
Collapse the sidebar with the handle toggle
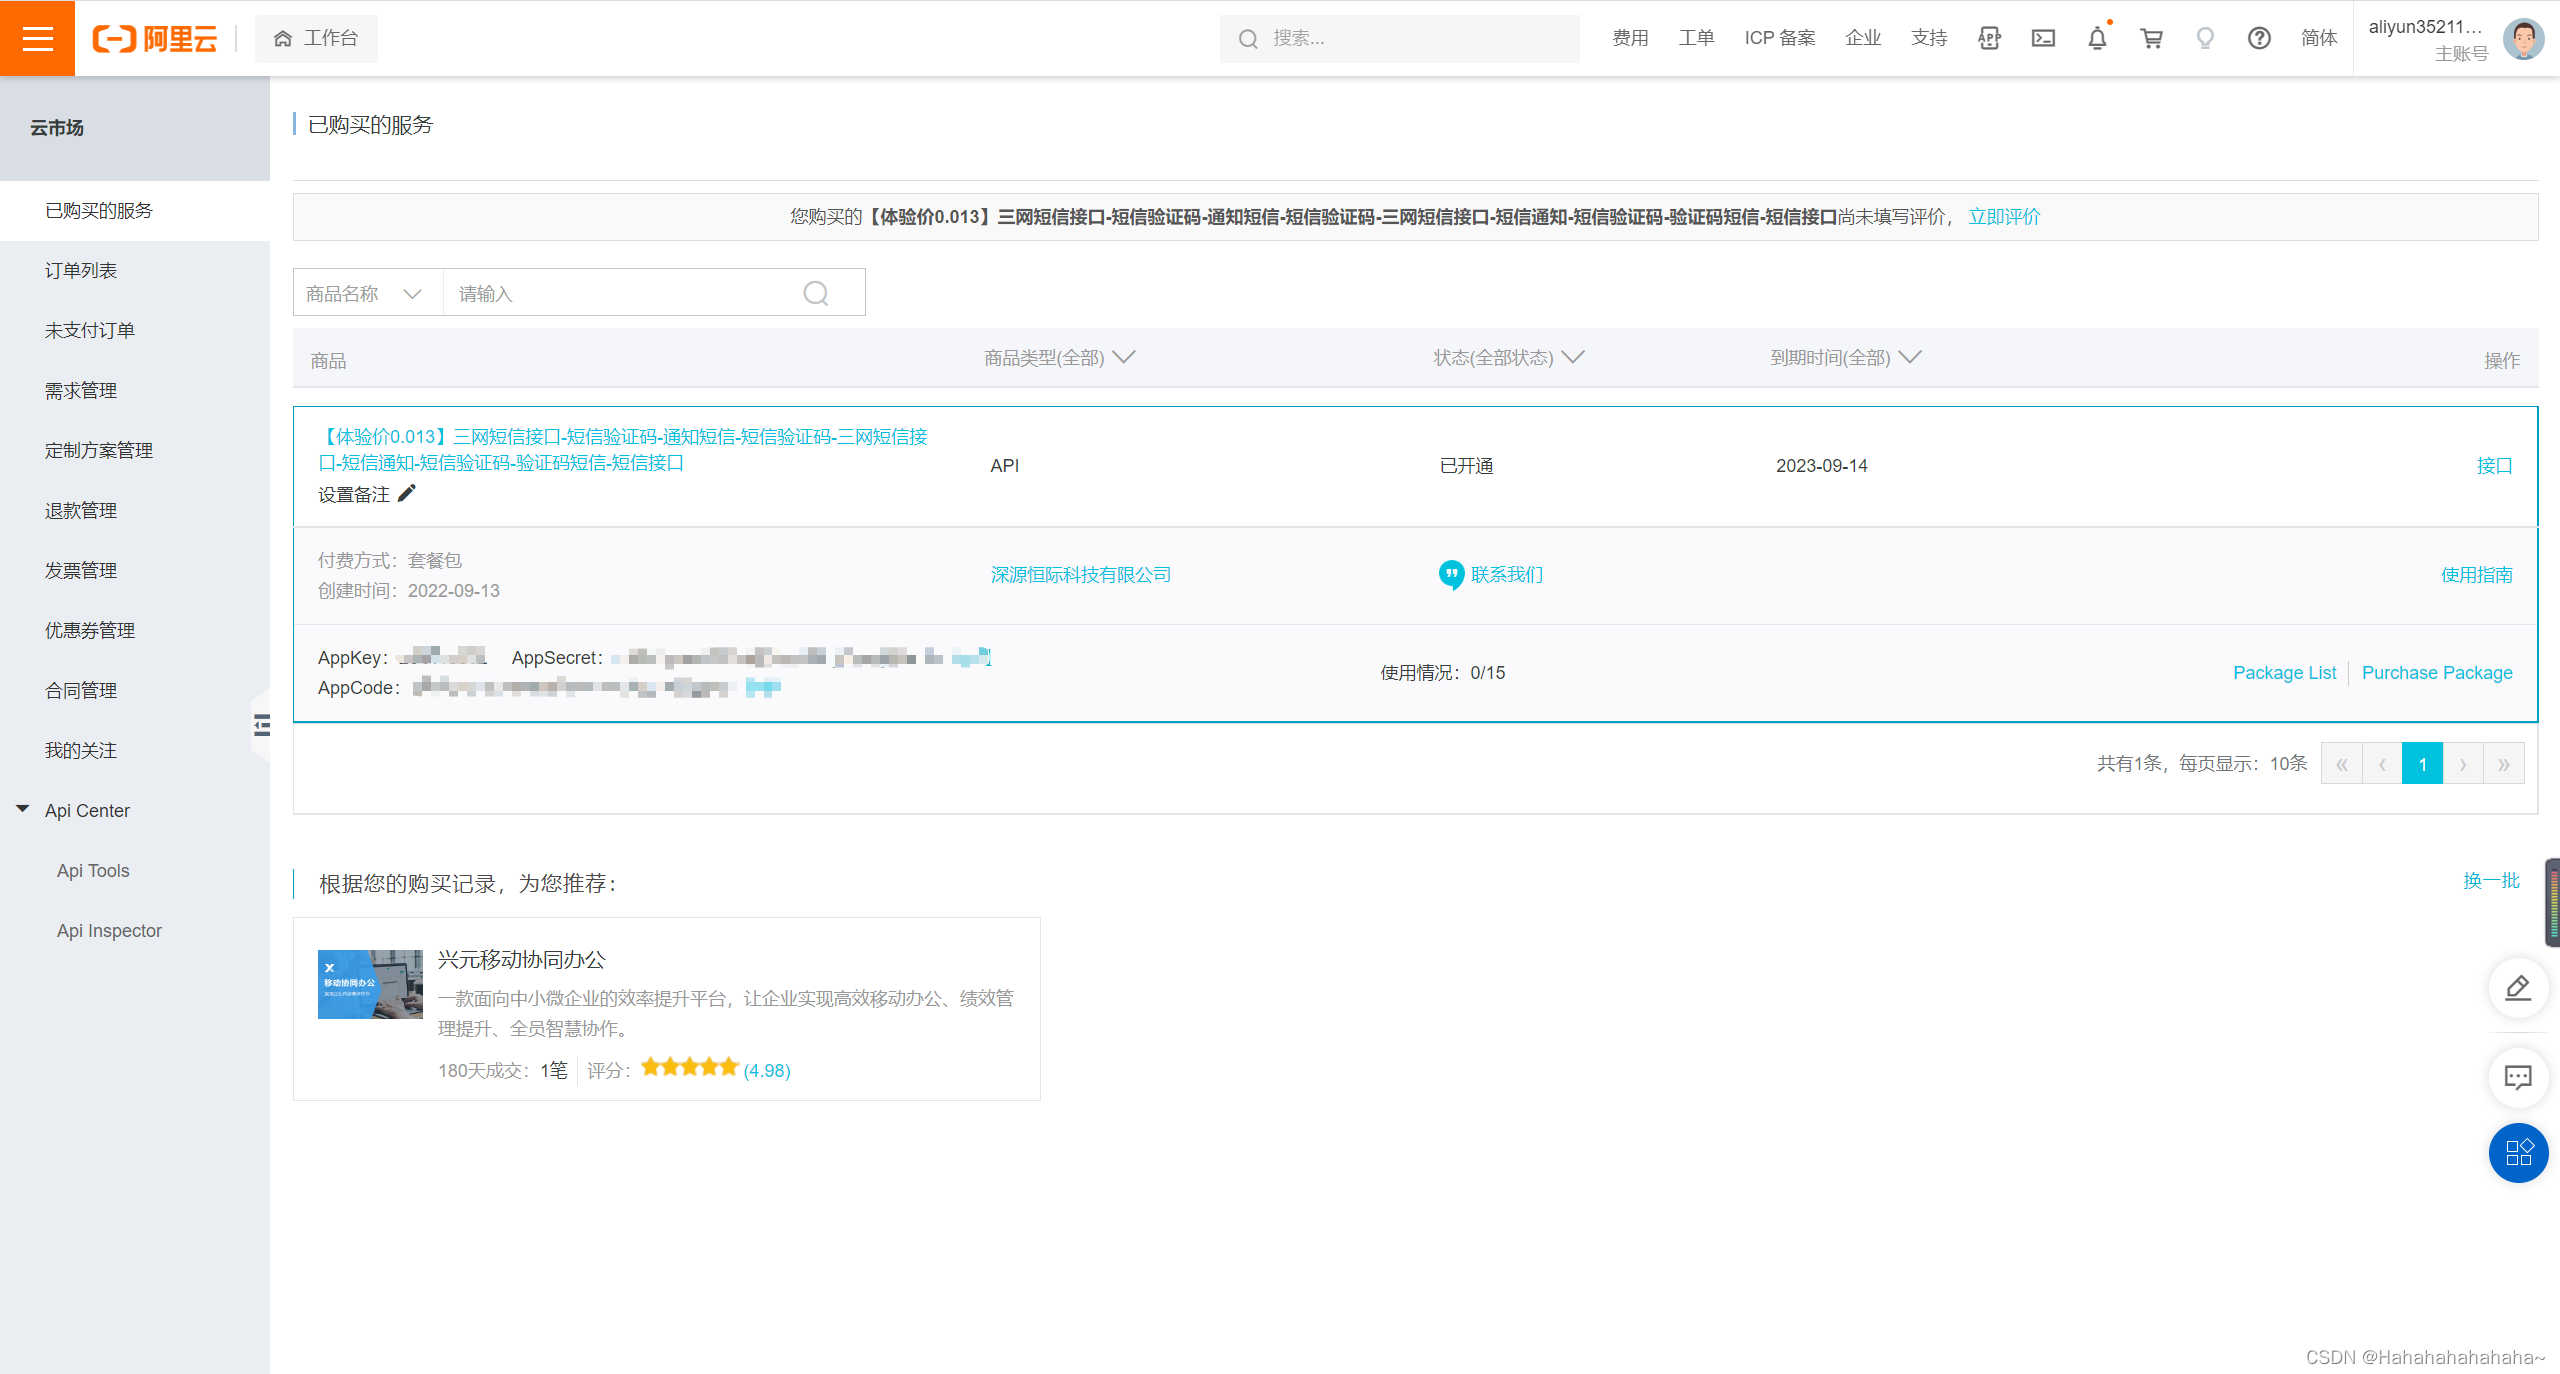point(261,725)
